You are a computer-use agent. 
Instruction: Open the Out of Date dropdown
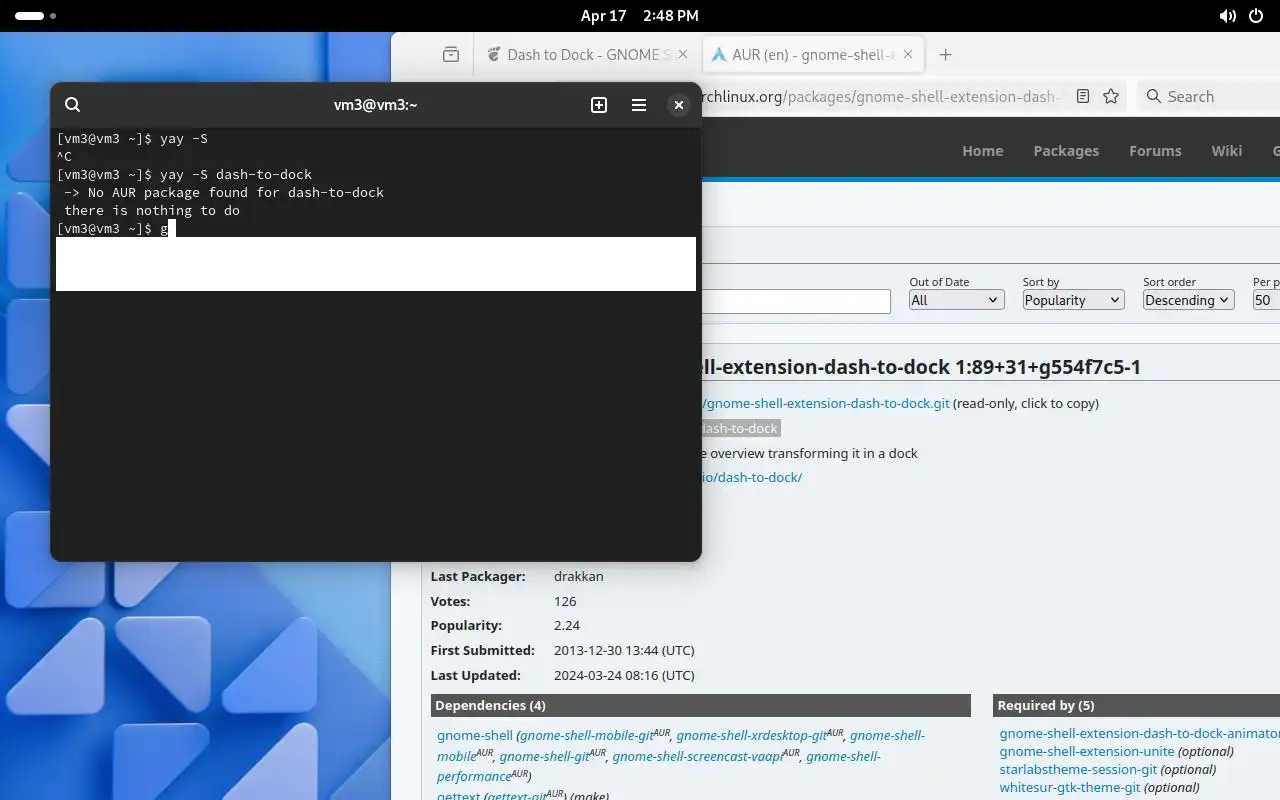coord(956,300)
